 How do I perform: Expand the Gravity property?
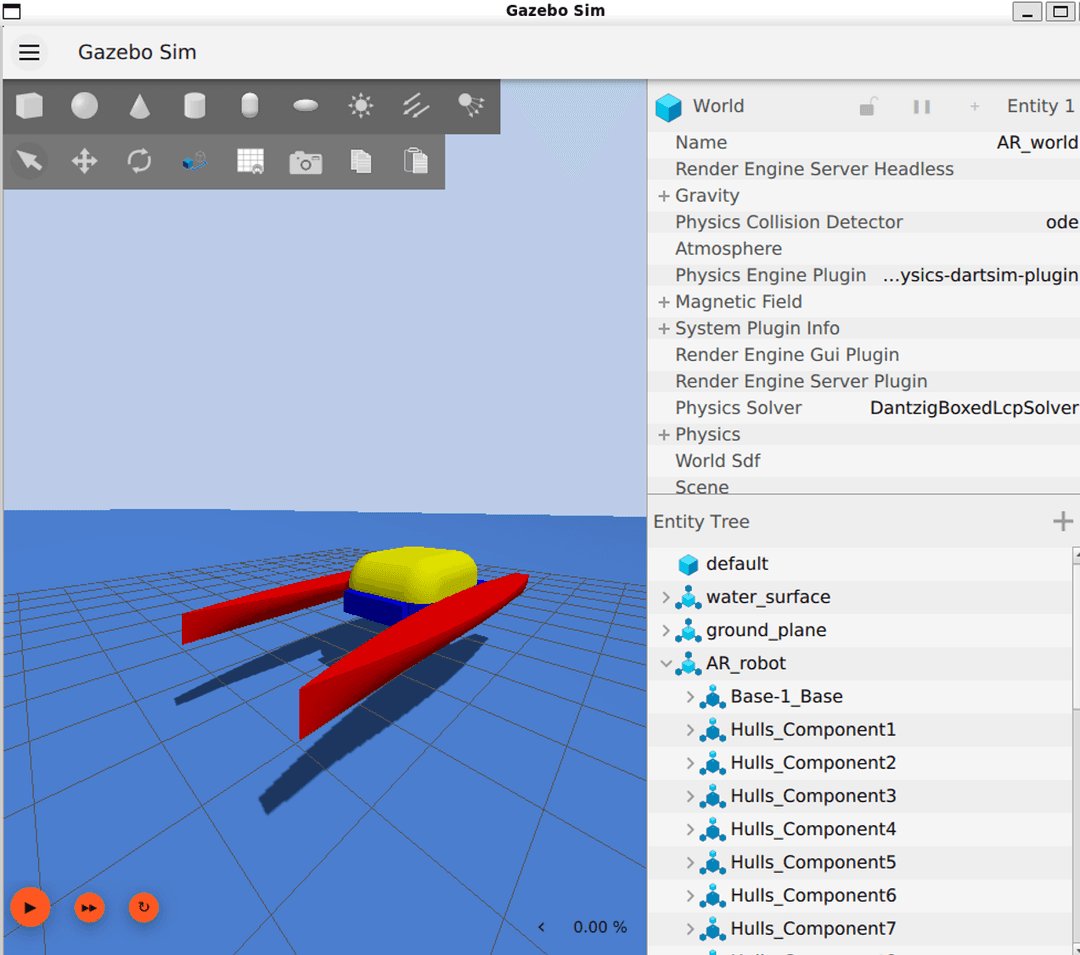tap(665, 195)
